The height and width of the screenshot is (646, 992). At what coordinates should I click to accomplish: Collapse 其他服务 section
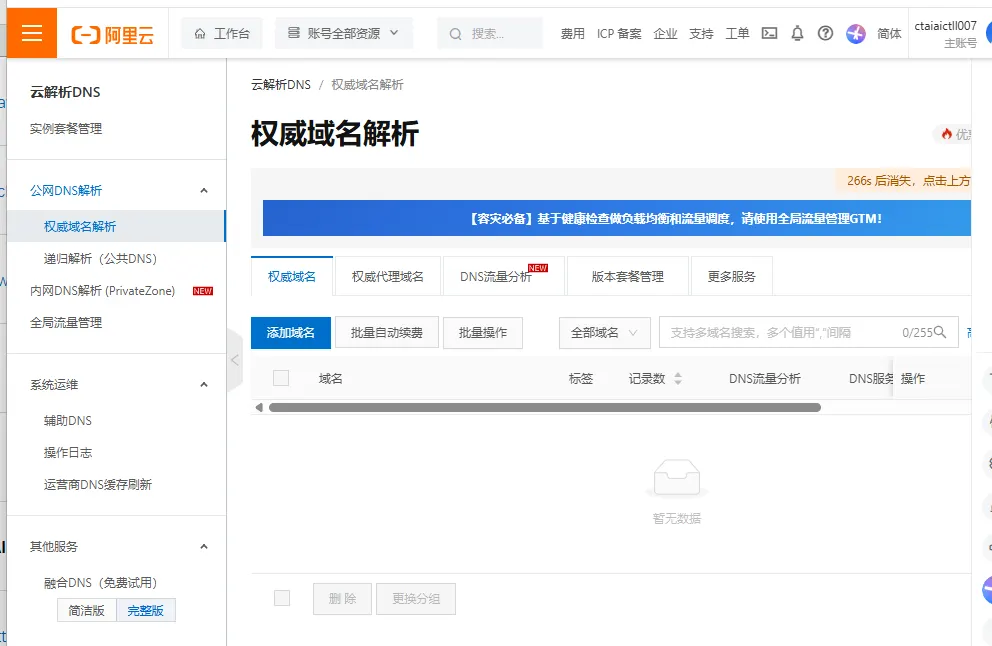pyautogui.click(x=204, y=547)
